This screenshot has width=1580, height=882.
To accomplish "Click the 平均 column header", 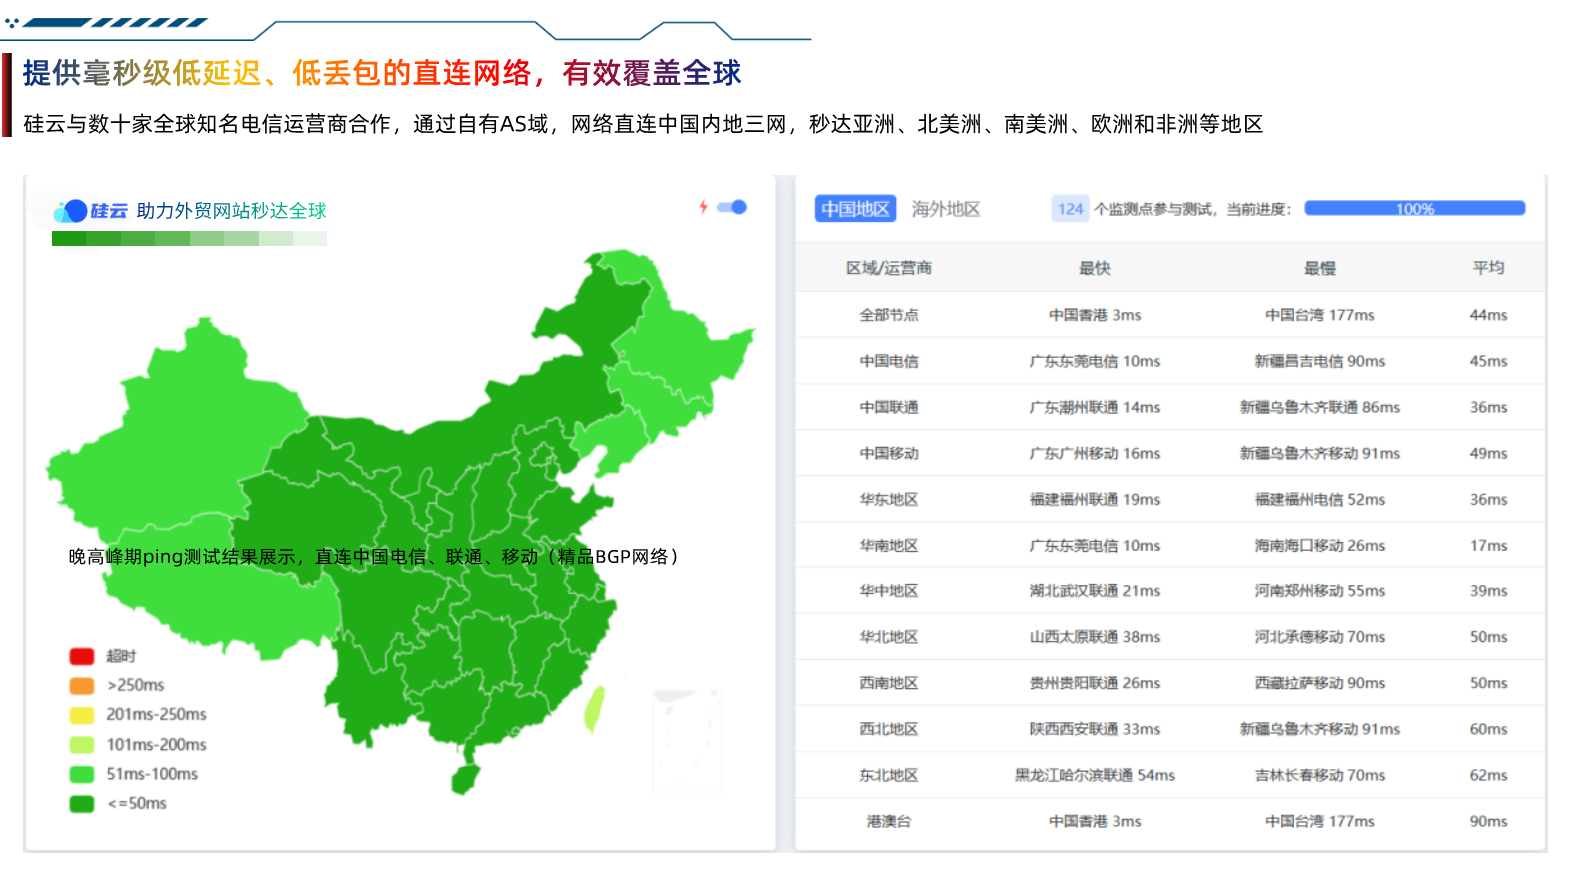I will tap(1488, 267).
